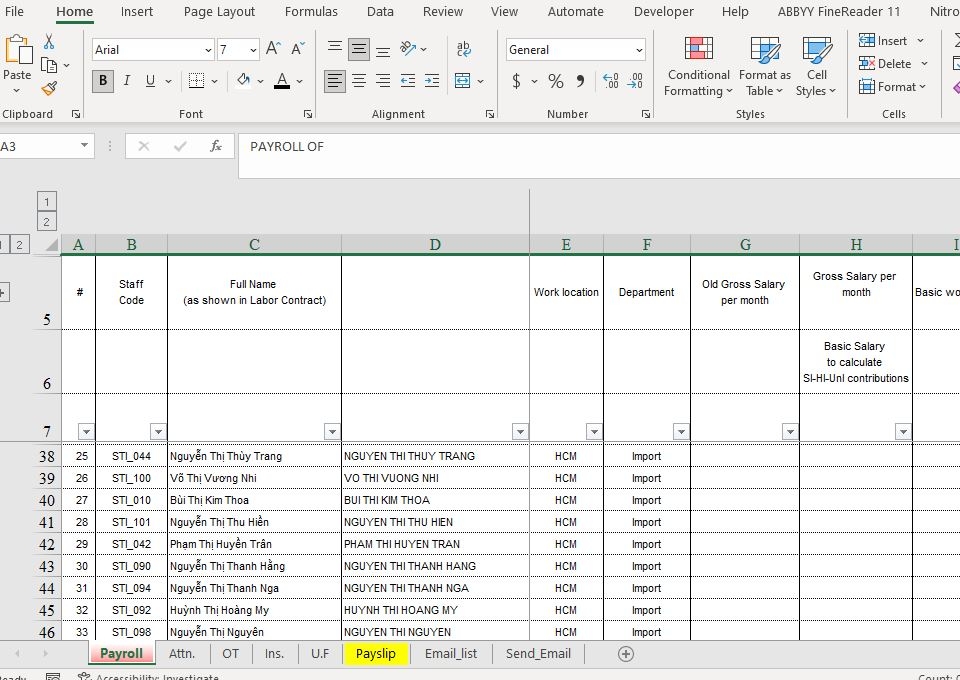
Task: Open the font name Arial dropdown
Action: tap(208, 50)
